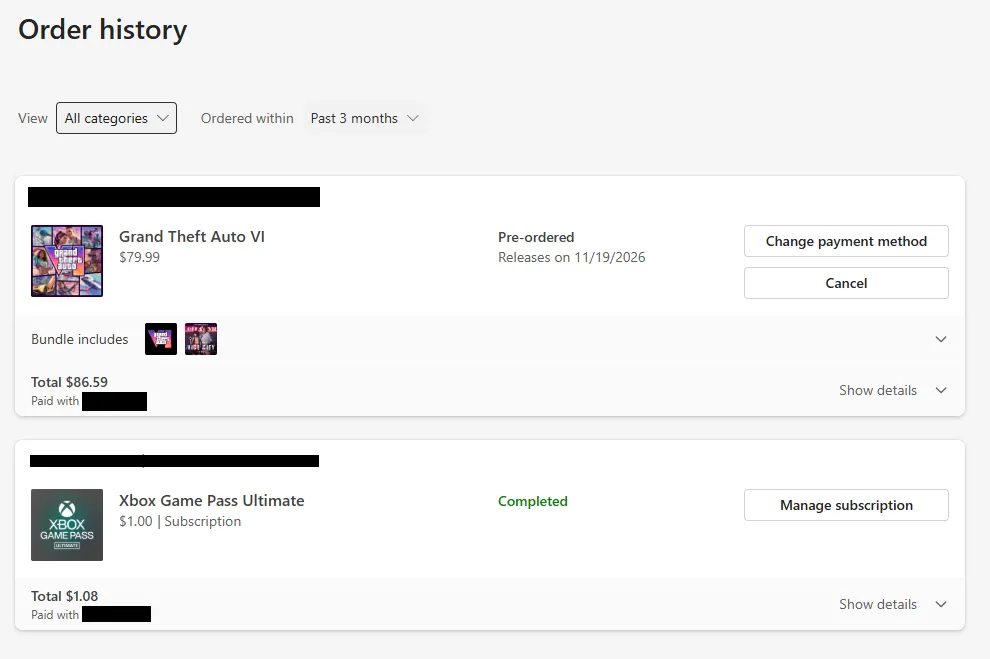Click the chevron beside Game Pass Show details
The width and height of the screenshot is (990, 659).
pyautogui.click(x=941, y=604)
